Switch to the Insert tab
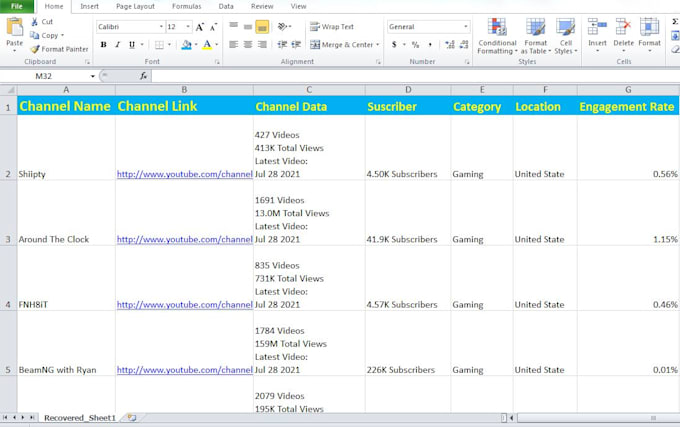Screen dimensions: 680x427 [89, 7]
